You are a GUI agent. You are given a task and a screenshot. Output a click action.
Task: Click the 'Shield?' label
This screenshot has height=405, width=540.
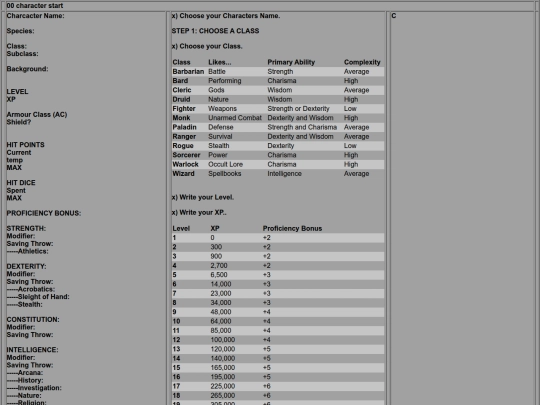[19, 122]
